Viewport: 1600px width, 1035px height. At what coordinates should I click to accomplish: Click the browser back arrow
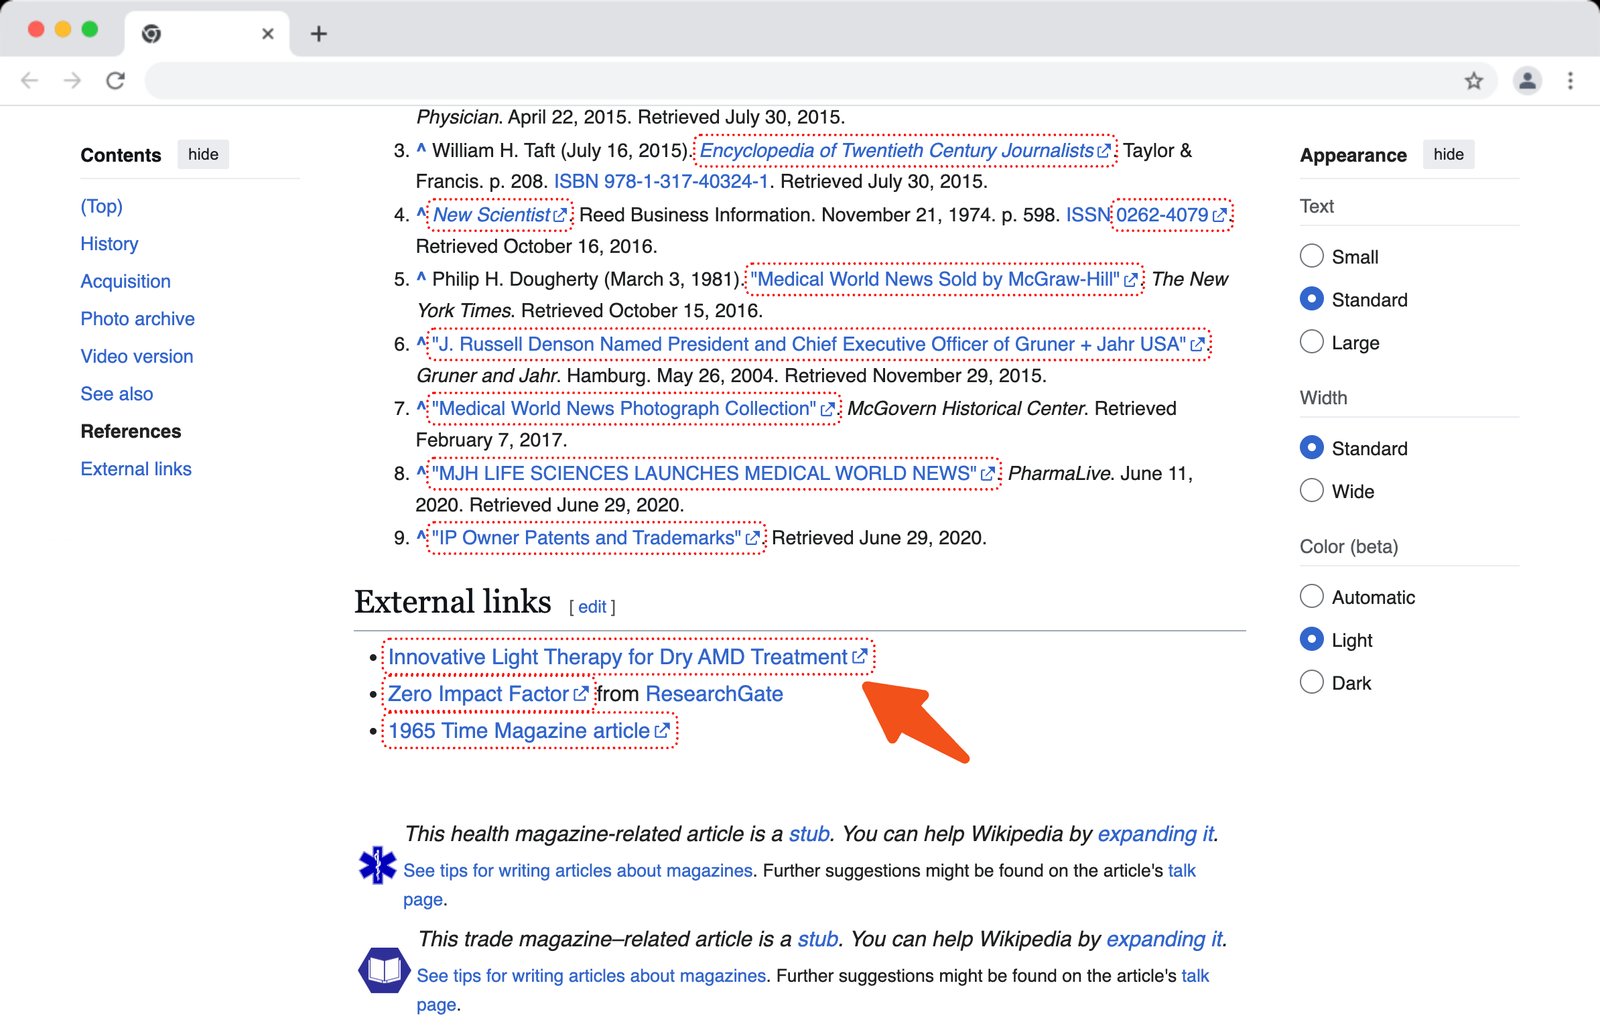click(30, 81)
